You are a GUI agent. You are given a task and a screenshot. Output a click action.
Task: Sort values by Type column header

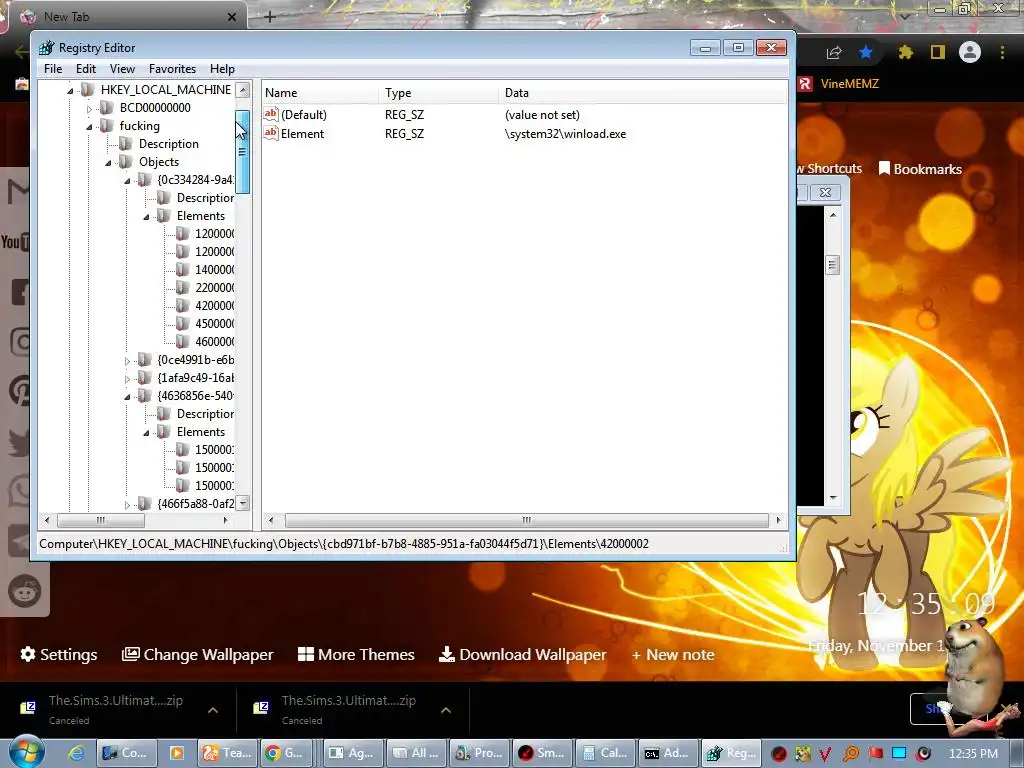pyautogui.click(x=438, y=93)
